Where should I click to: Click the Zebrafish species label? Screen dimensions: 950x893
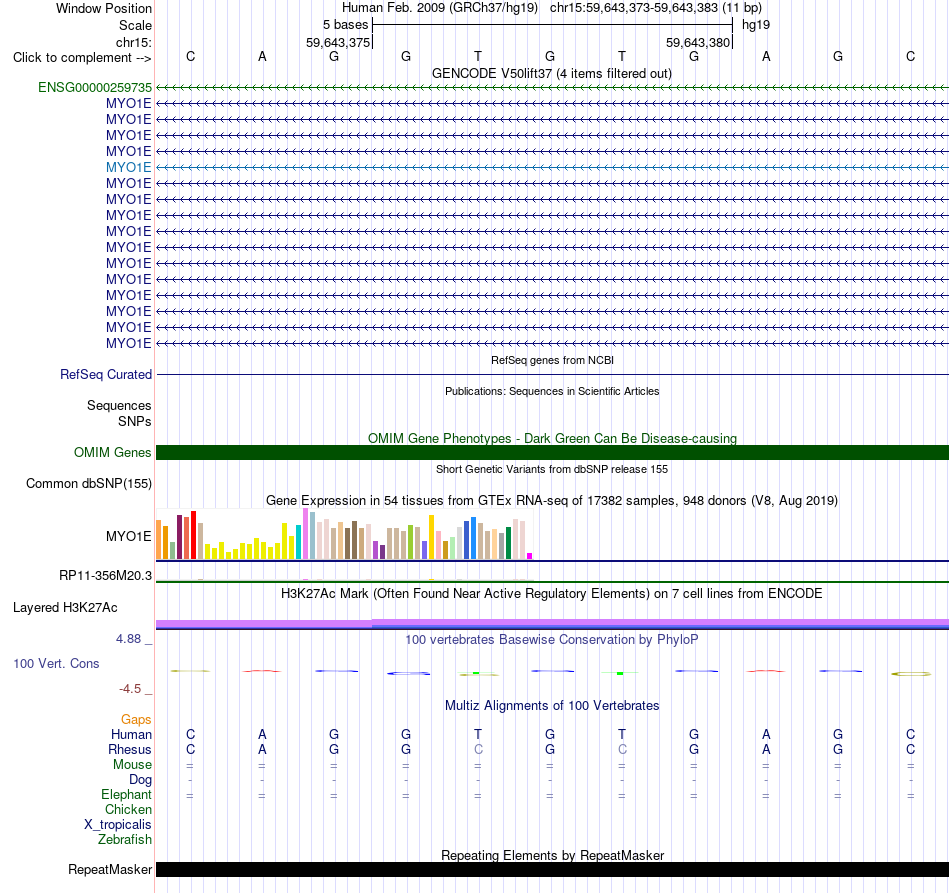[125, 840]
